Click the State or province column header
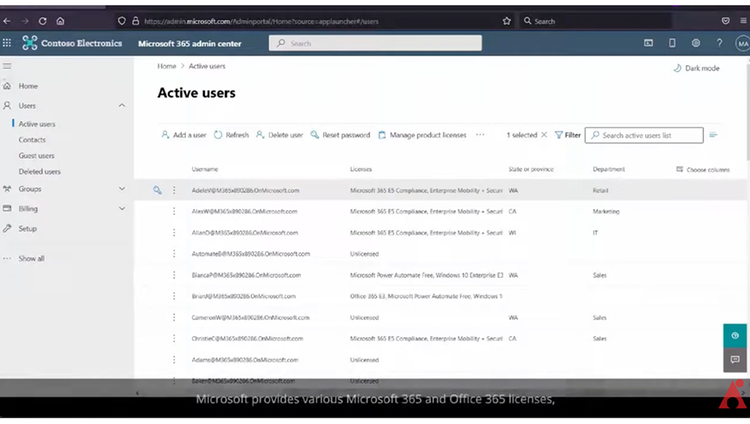Image resolution: width=750 pixels, height=424 pixels. [x=531, y=169]
